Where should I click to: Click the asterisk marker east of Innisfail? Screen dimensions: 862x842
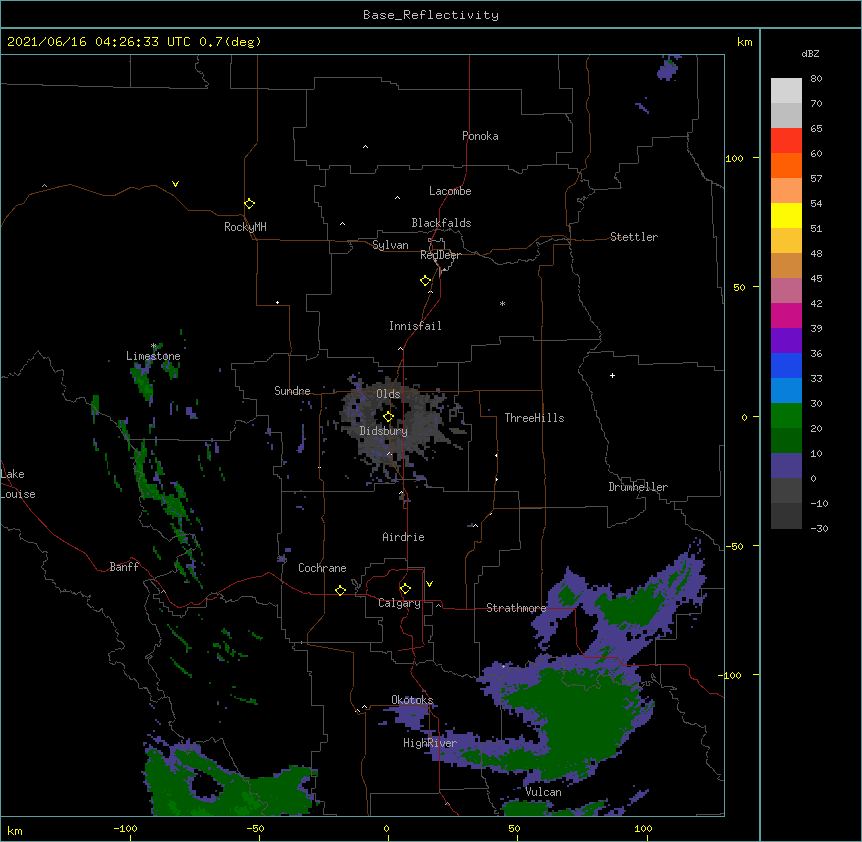[502, 303]
